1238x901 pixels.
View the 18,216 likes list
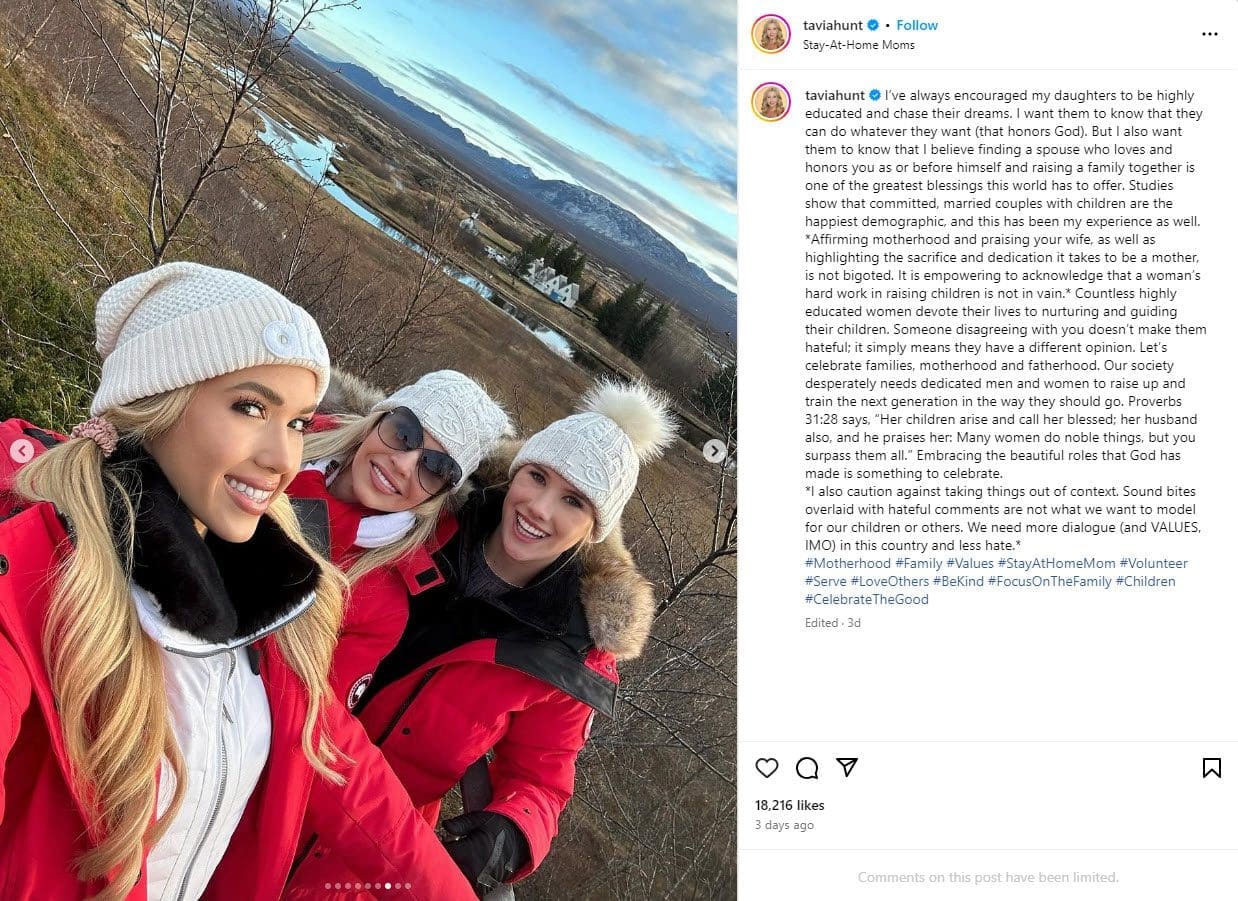[790, 805]
